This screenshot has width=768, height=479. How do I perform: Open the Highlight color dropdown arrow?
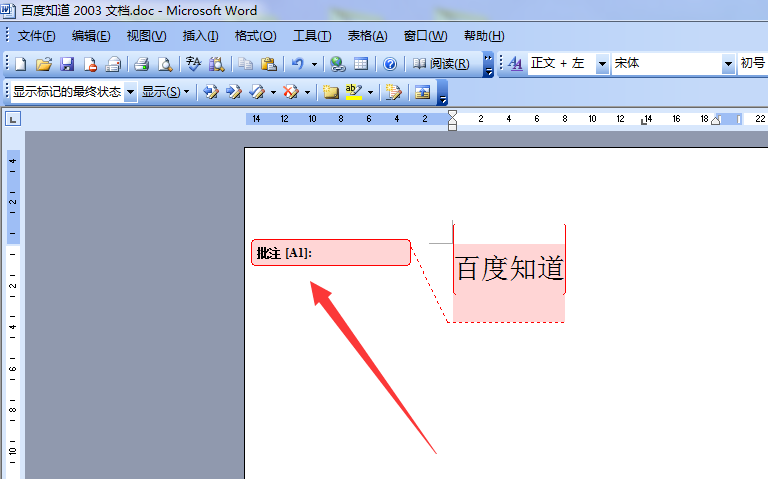pos(370,92)
